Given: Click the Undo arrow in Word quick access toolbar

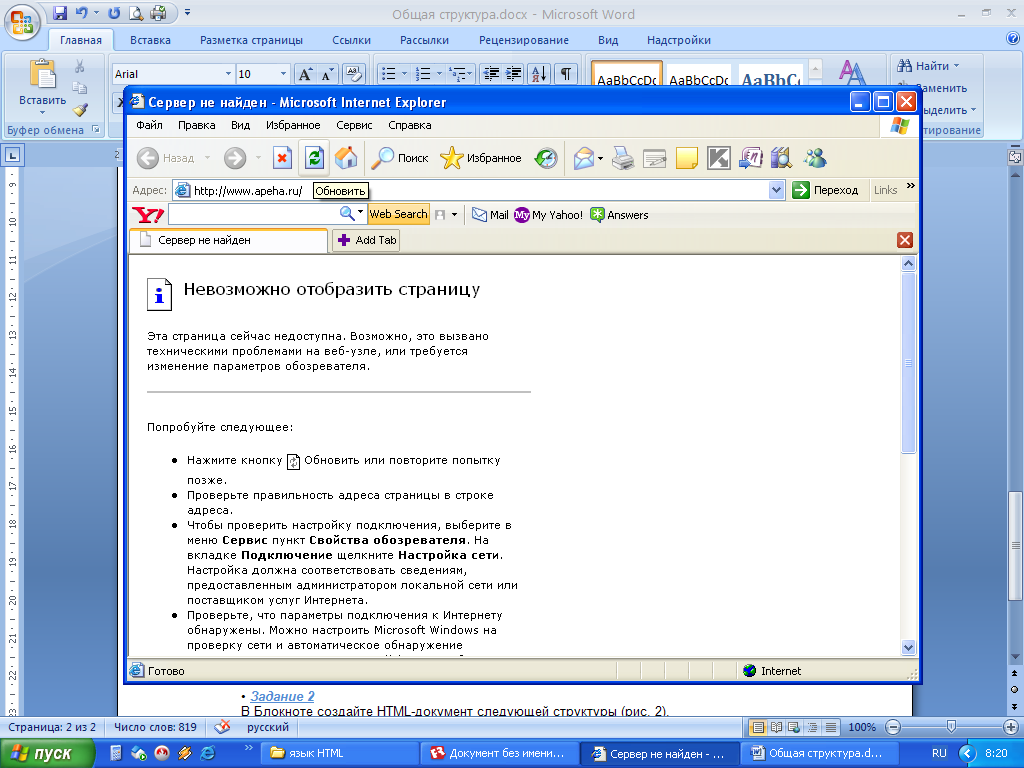Looking at the screenshot, I should (x=82, y=12).
